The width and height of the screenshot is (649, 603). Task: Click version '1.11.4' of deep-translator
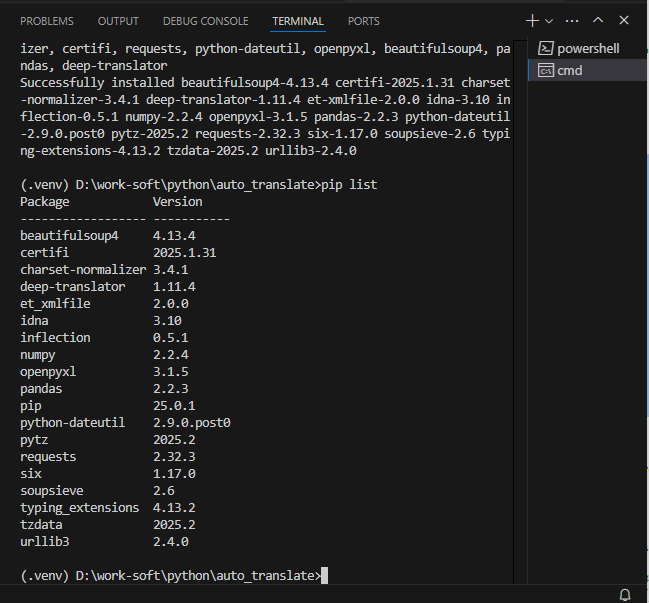(174, 286)
